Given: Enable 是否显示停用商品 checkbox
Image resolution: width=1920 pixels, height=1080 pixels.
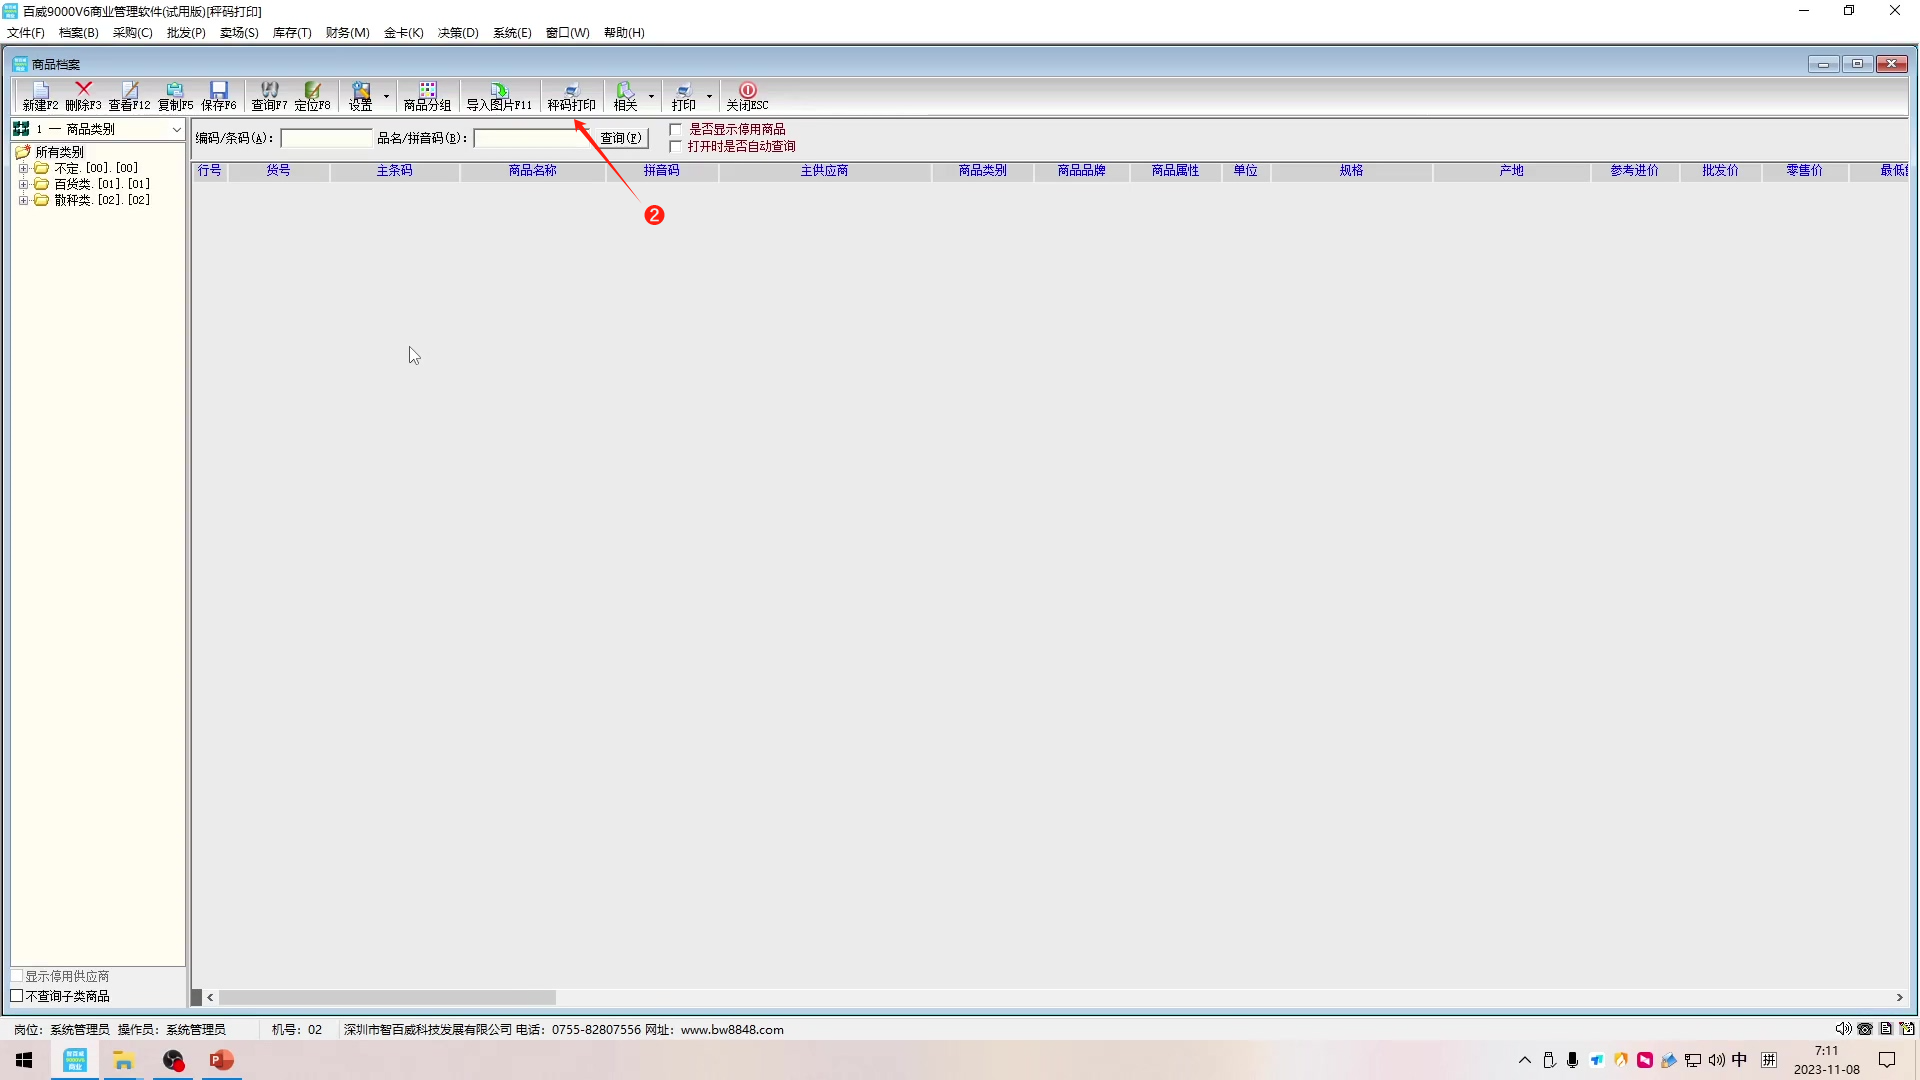Looking at the screenshot, I should tap(676, 129).
